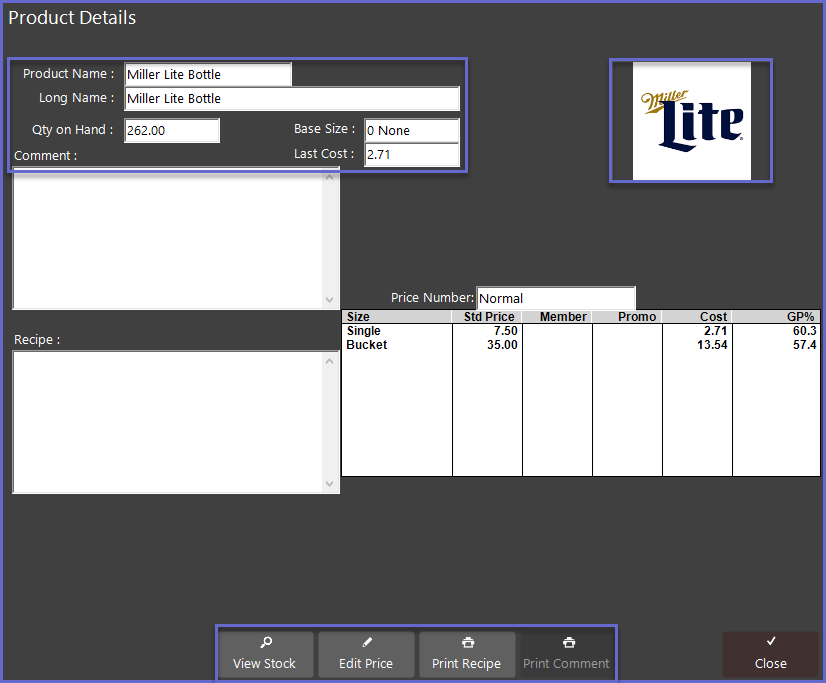Image resolution: width=826 pixels, height=683 pixels.
Task: Click the Close checkmark icon
Action: click(x=770, y=642)
